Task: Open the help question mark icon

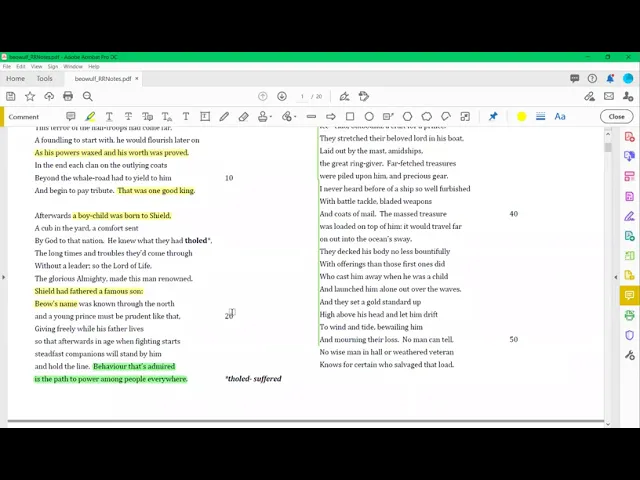Action: coord(592,78)
